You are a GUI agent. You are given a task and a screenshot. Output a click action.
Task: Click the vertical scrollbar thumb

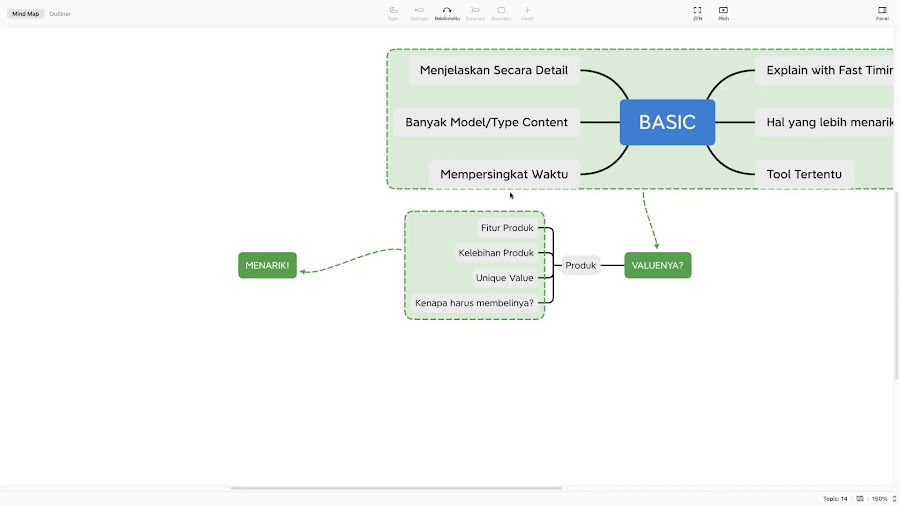pos(897,285)
